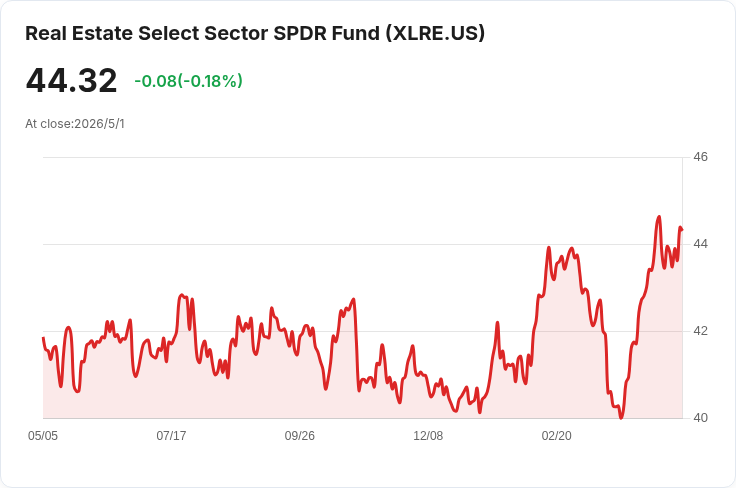Click the fund title Real Estate Select Sector SPDR Fund
Image resolution: width=736 pixels, height=488 pixels.
(202, 33)
